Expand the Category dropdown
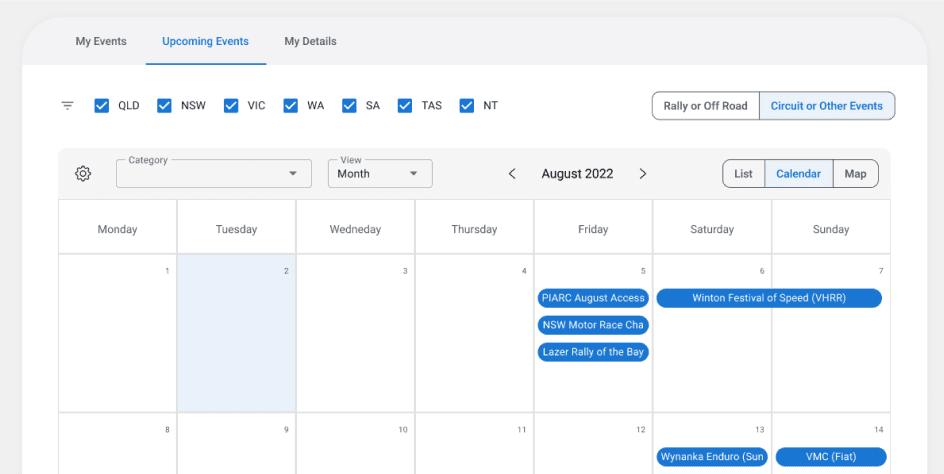The width and height of the screenshot is (944, 474). [x=214, y=174]
